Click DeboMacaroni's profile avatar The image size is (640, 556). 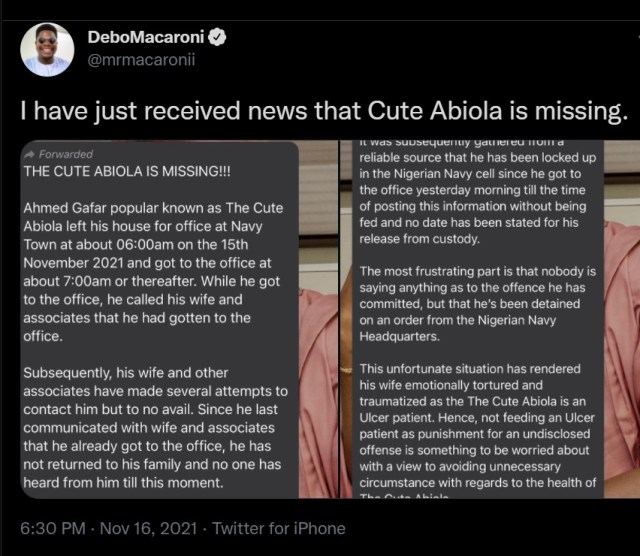47,49
